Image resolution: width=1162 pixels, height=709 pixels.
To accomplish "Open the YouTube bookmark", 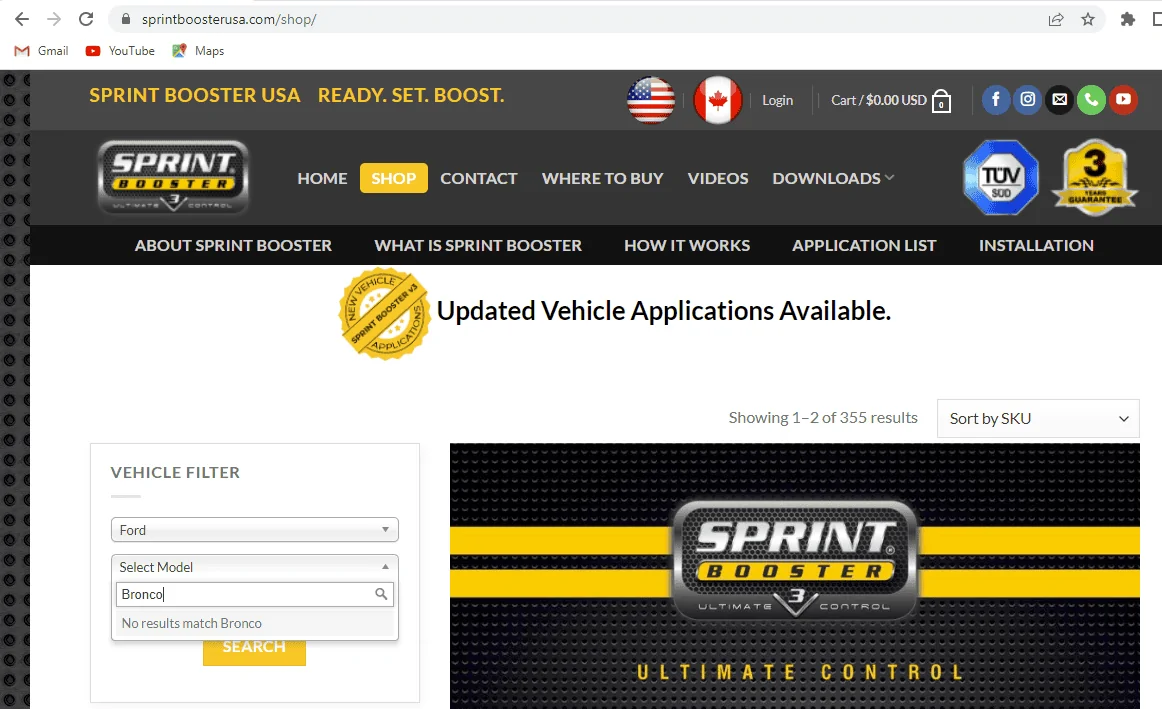I will click(120, 50).
